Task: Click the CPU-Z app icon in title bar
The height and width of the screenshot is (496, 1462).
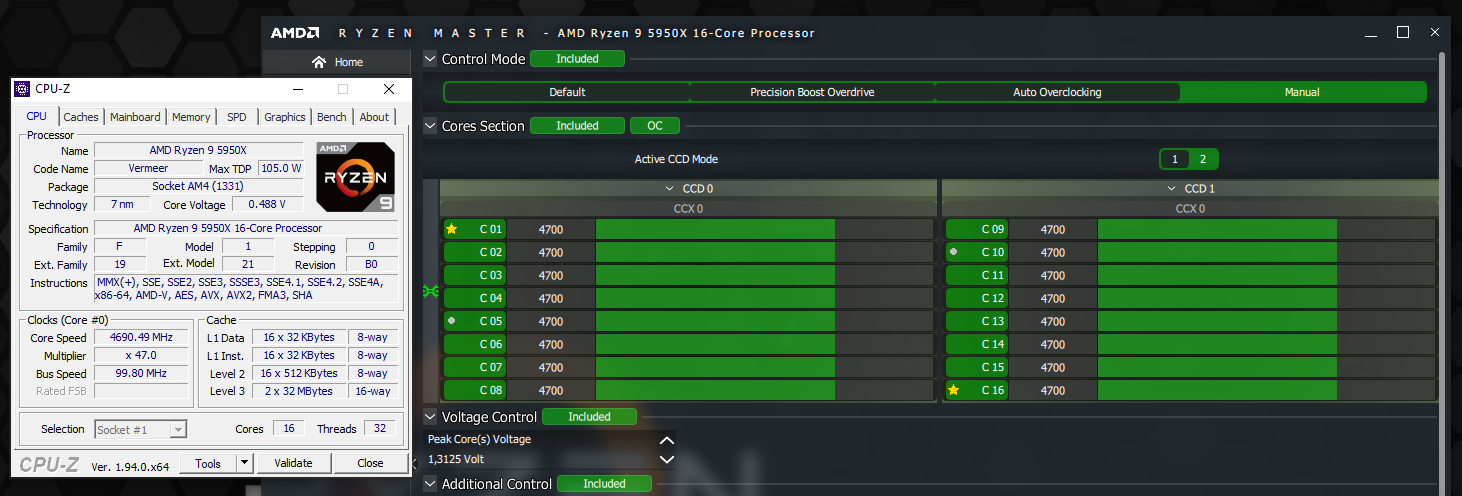Action: 22,89
